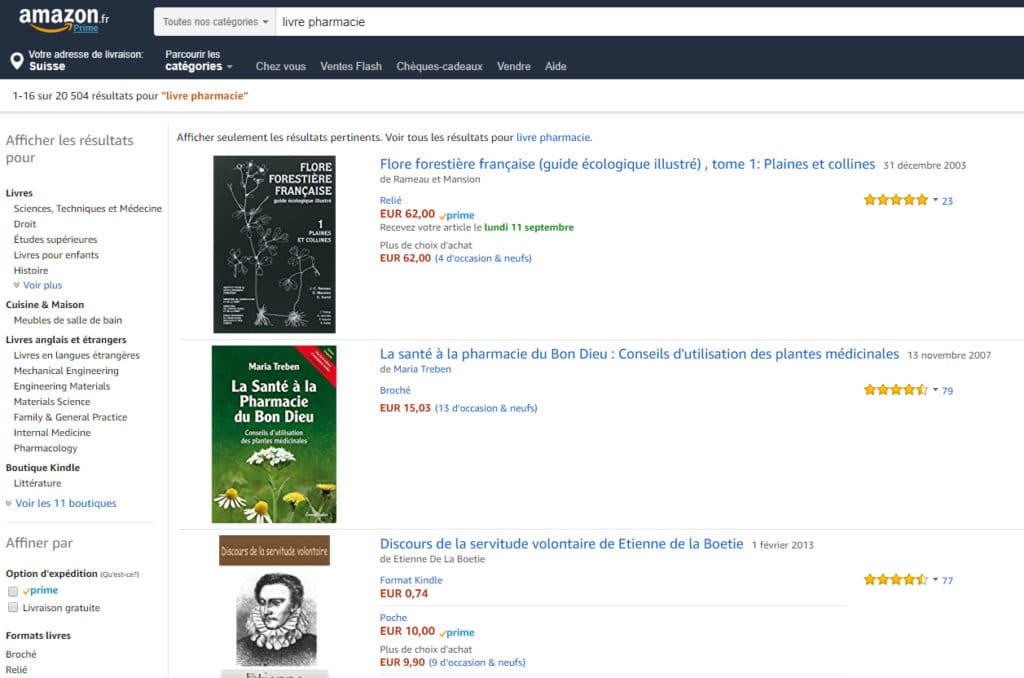Click star rating of Discours de la servitude

click(x=895, y=579)
